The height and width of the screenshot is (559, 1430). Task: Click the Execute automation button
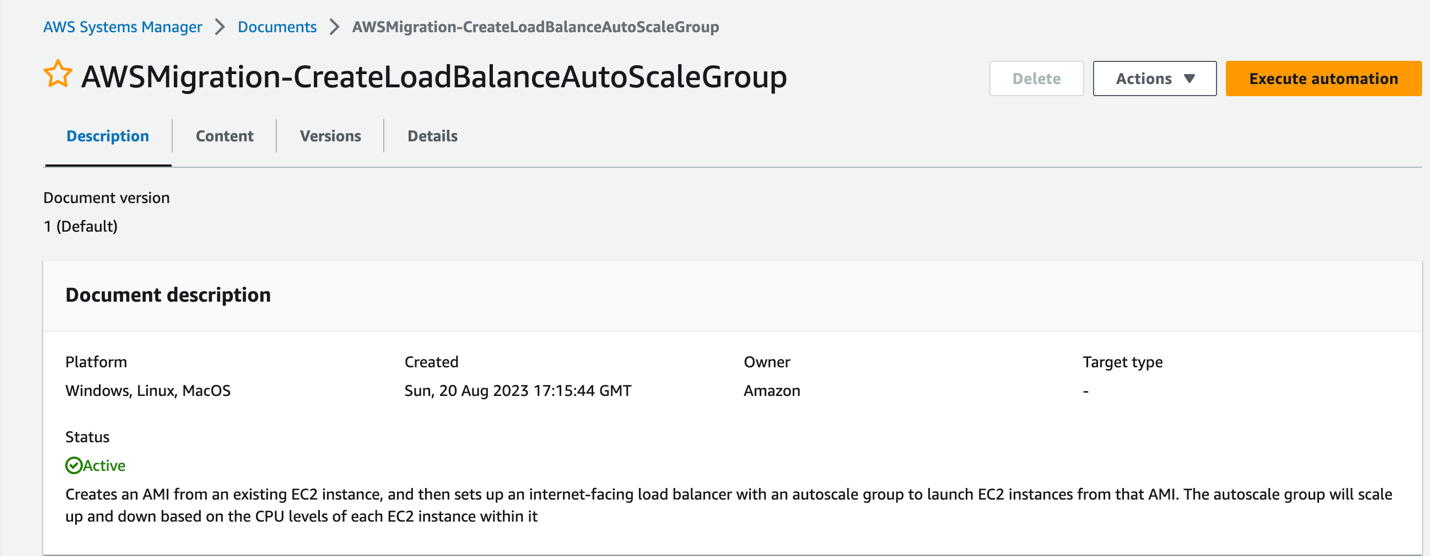[x=1323, y=79]
